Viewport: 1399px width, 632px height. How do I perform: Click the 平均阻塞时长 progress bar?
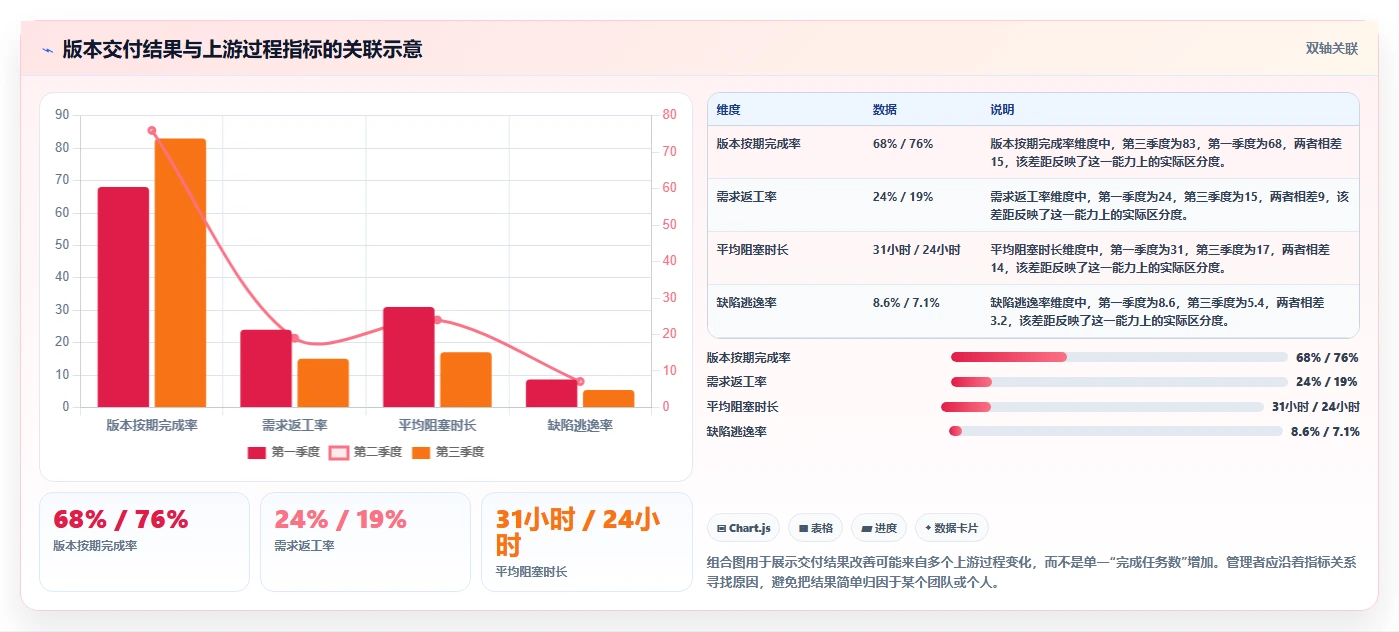pyautogui.click(x=1102, y=407)
